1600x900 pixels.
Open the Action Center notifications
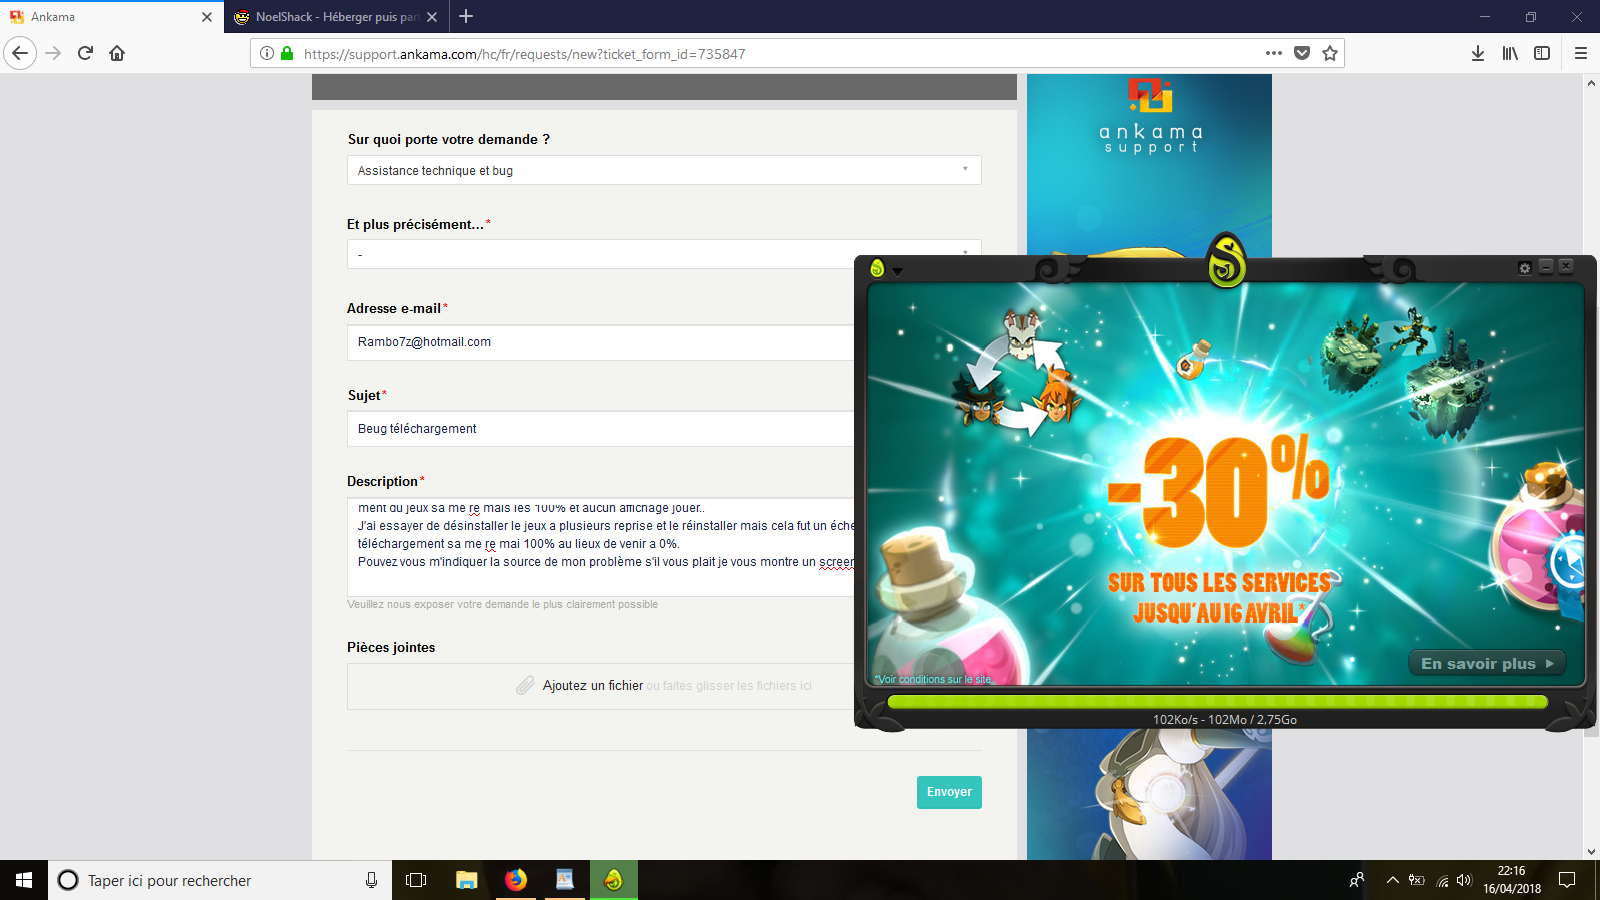1567,880
